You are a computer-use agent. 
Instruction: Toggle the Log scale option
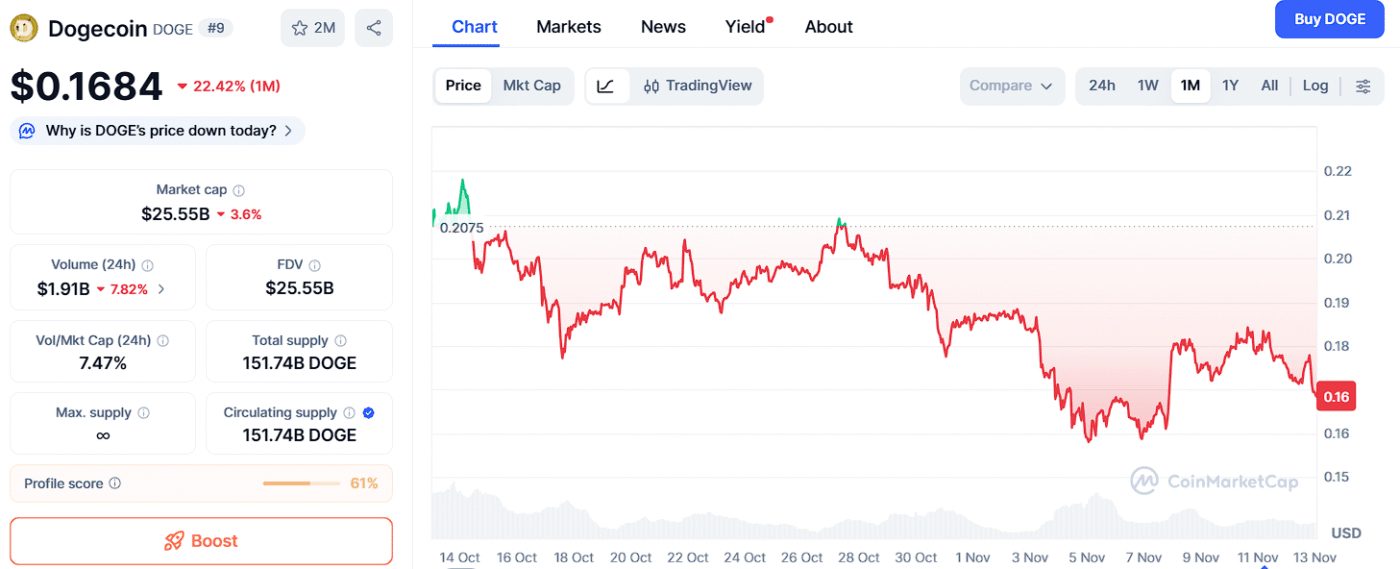click(x=1315, y=86)
